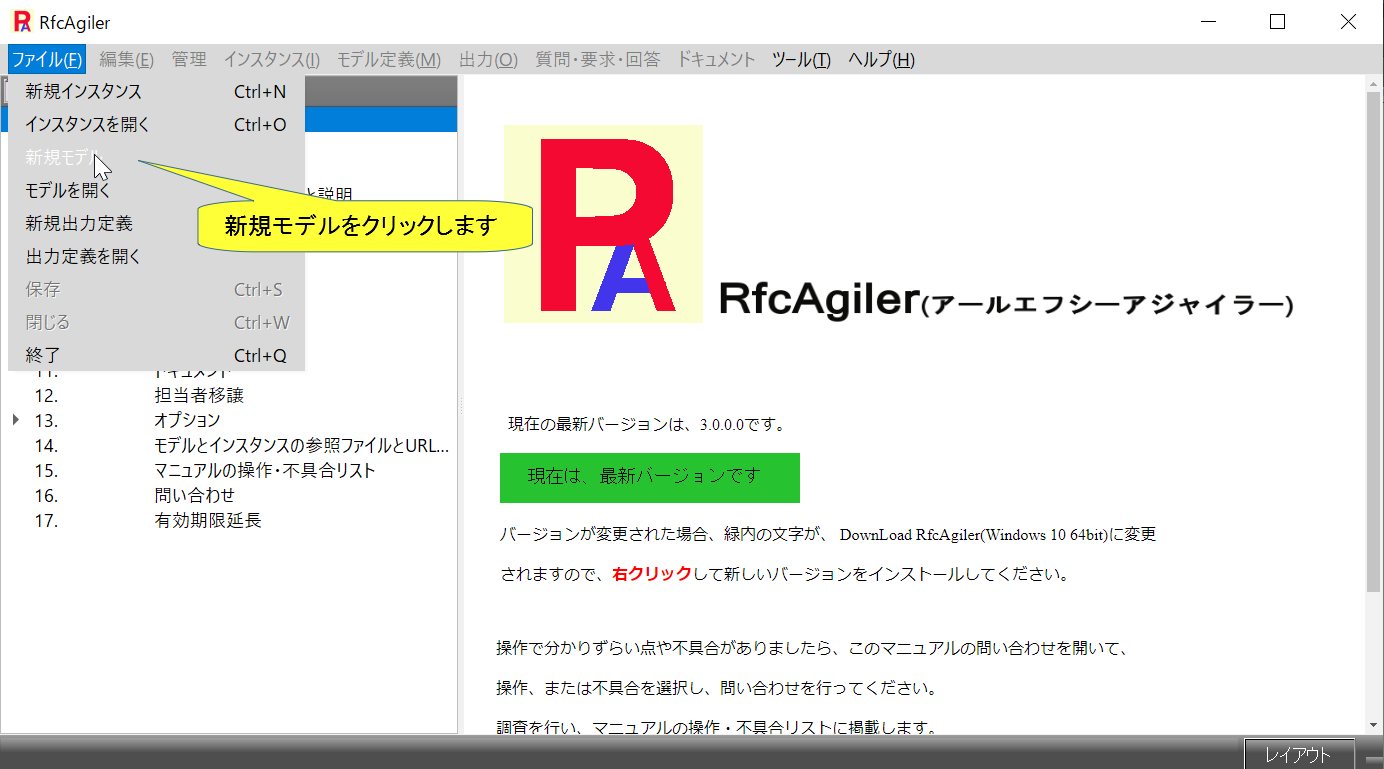Click the scrollbar down arrow
The width and height of the screenshot is (1384, 769).
[x=1374, y=724]
